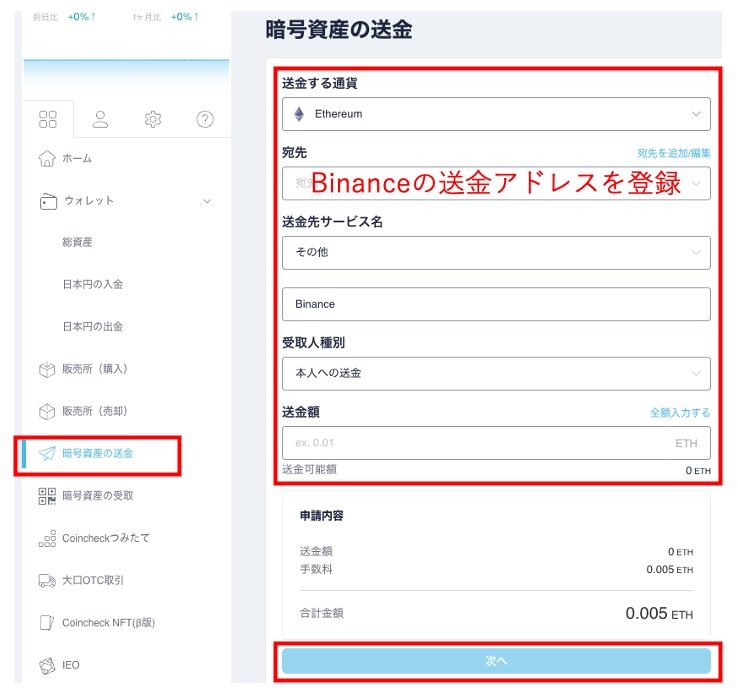
Task: Click the home house icon
Action: click(47, 159)
